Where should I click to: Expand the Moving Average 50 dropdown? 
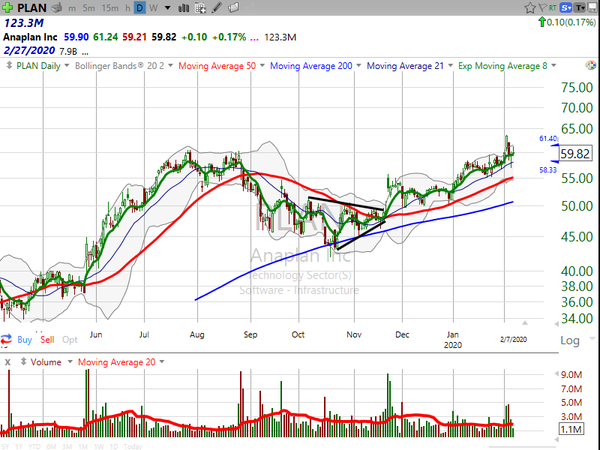pyautogui.click(x=262, y=65)
